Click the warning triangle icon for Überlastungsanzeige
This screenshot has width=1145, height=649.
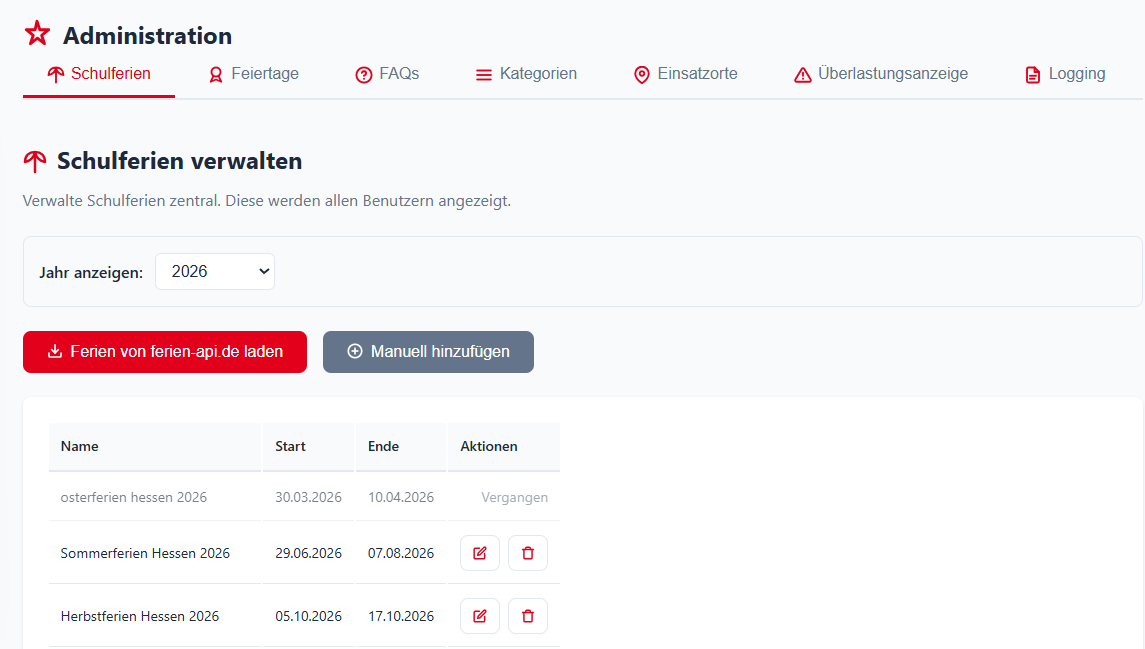803,74
